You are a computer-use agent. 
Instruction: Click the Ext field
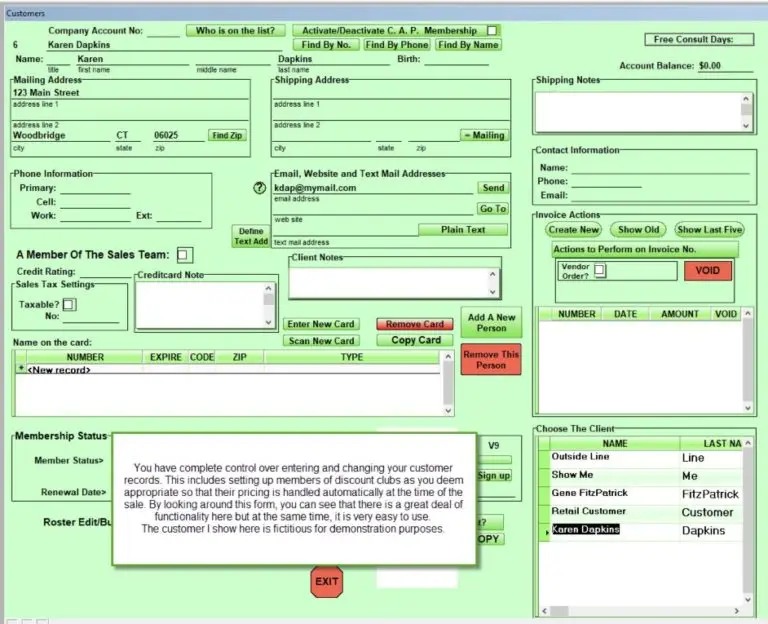(x=179, y=216)
